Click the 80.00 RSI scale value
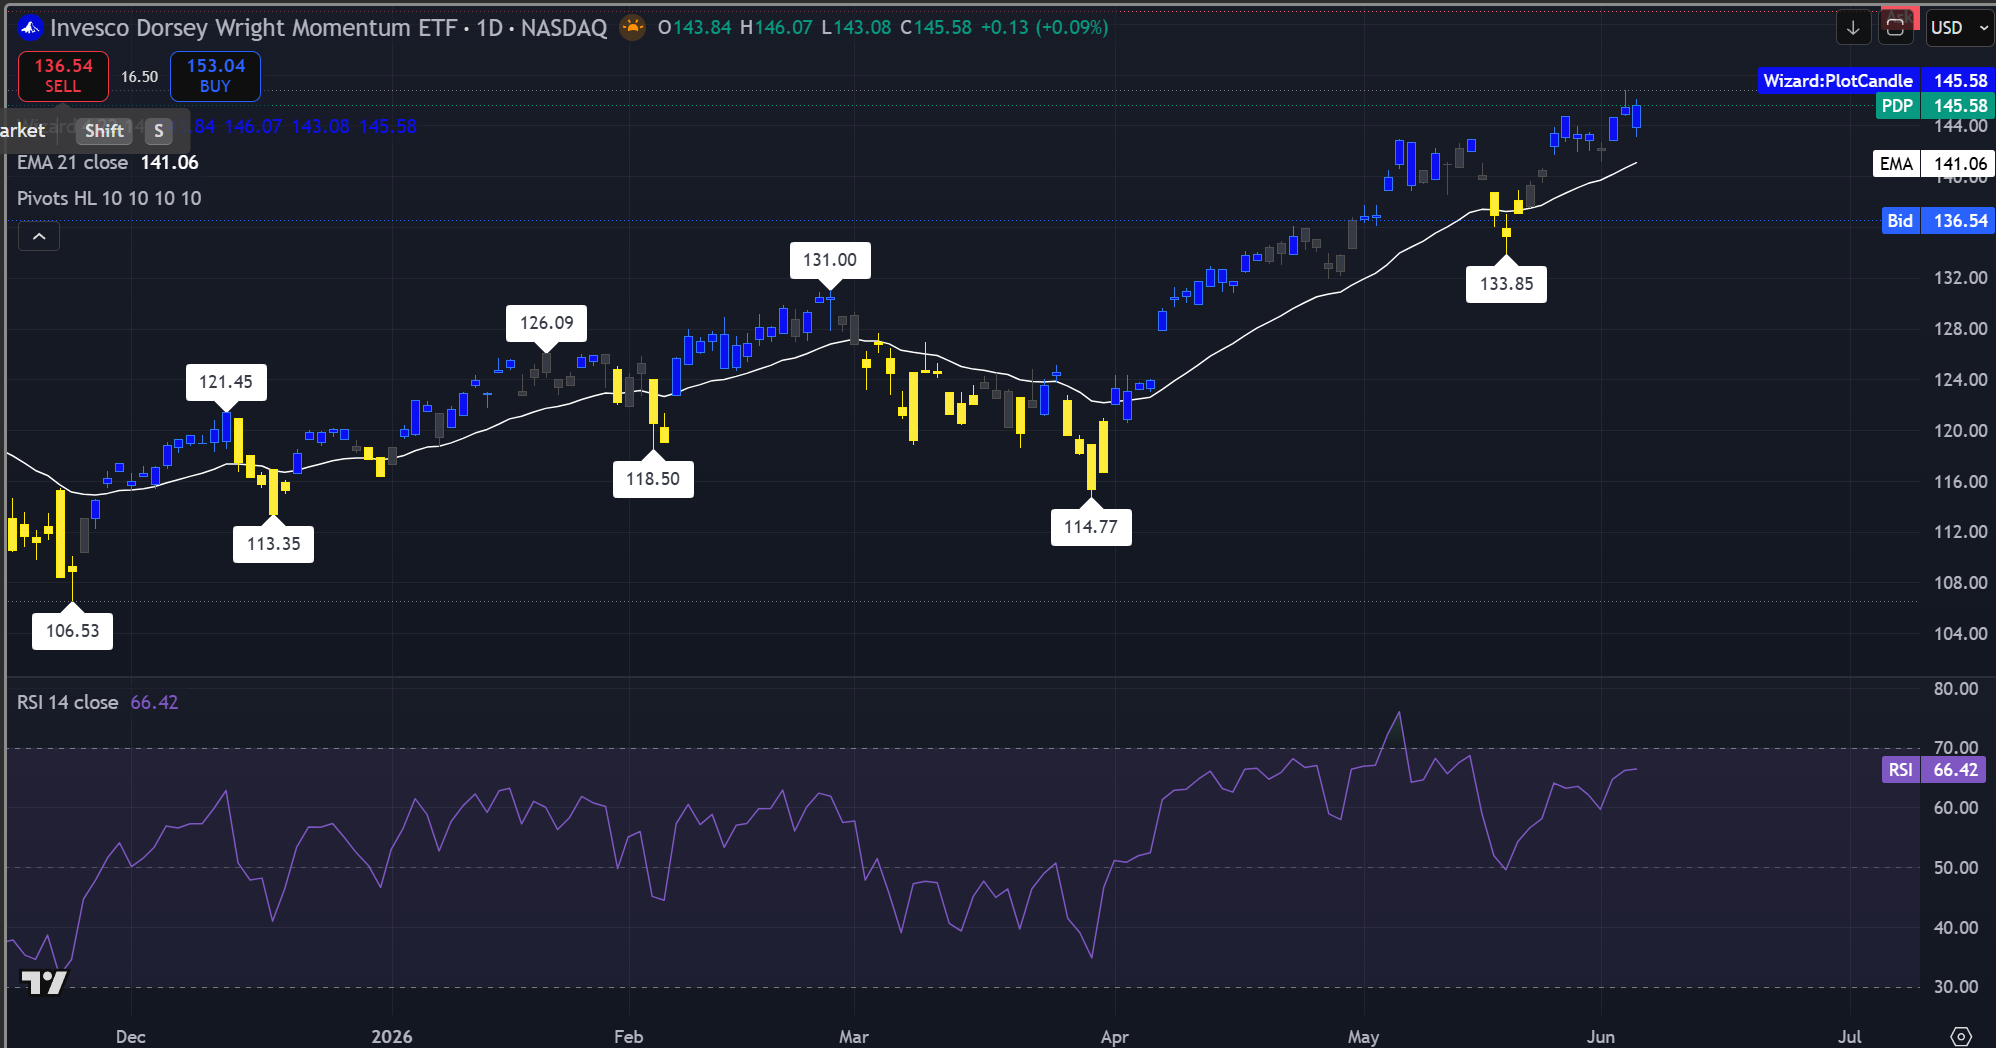 [x=1956, y=689]
